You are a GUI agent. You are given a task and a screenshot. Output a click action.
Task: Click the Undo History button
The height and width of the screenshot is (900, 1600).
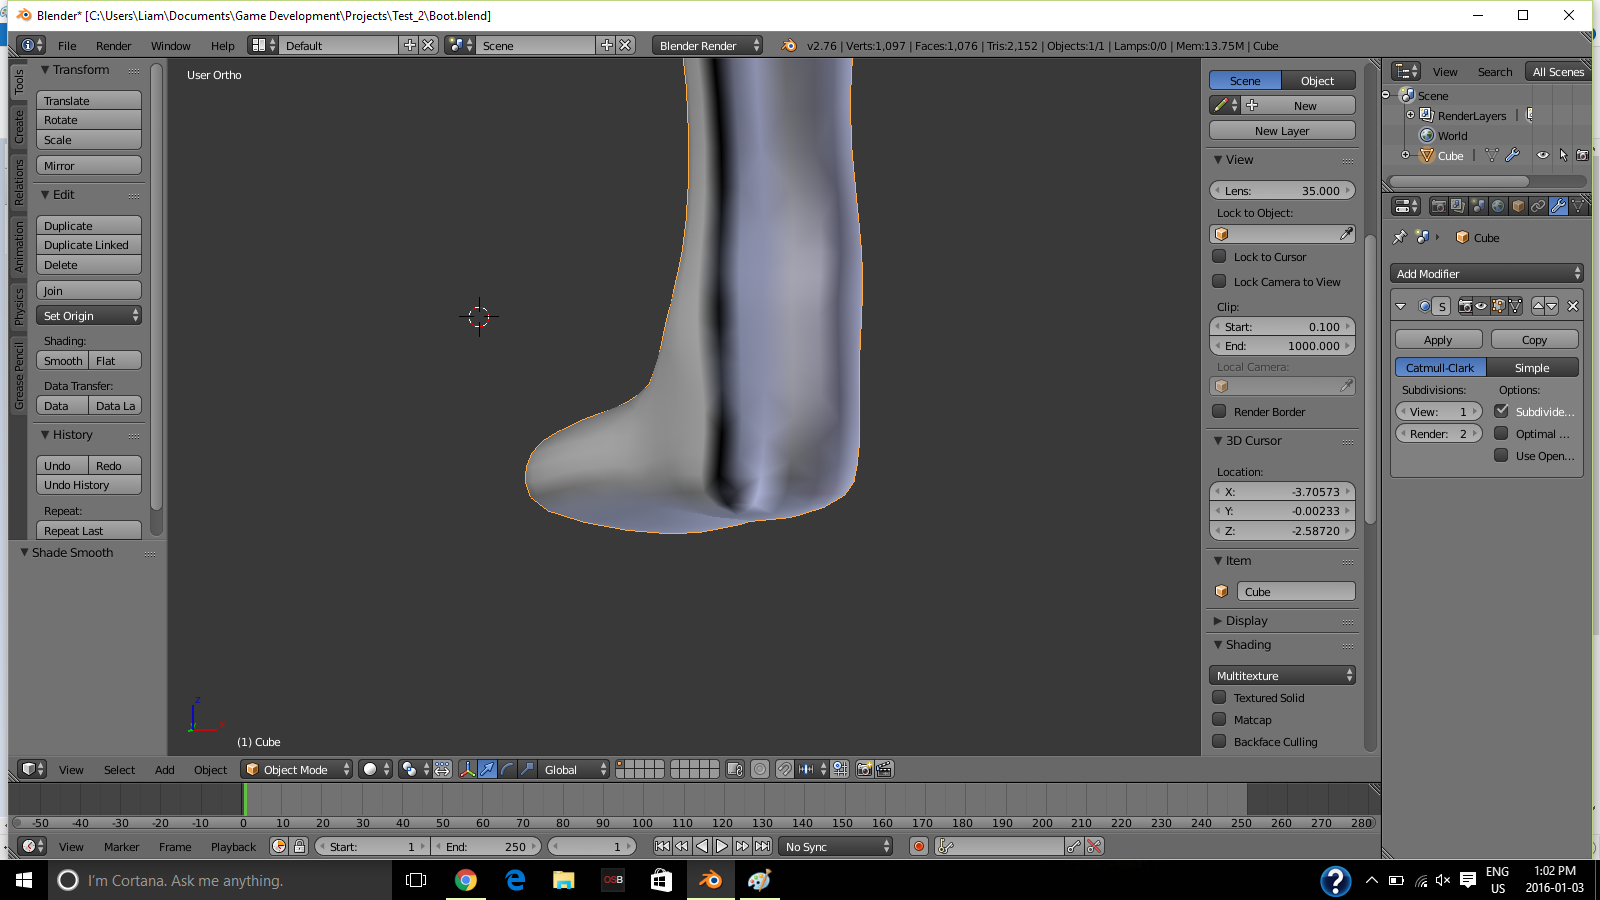pyautogui.click(x=89, y=485)
